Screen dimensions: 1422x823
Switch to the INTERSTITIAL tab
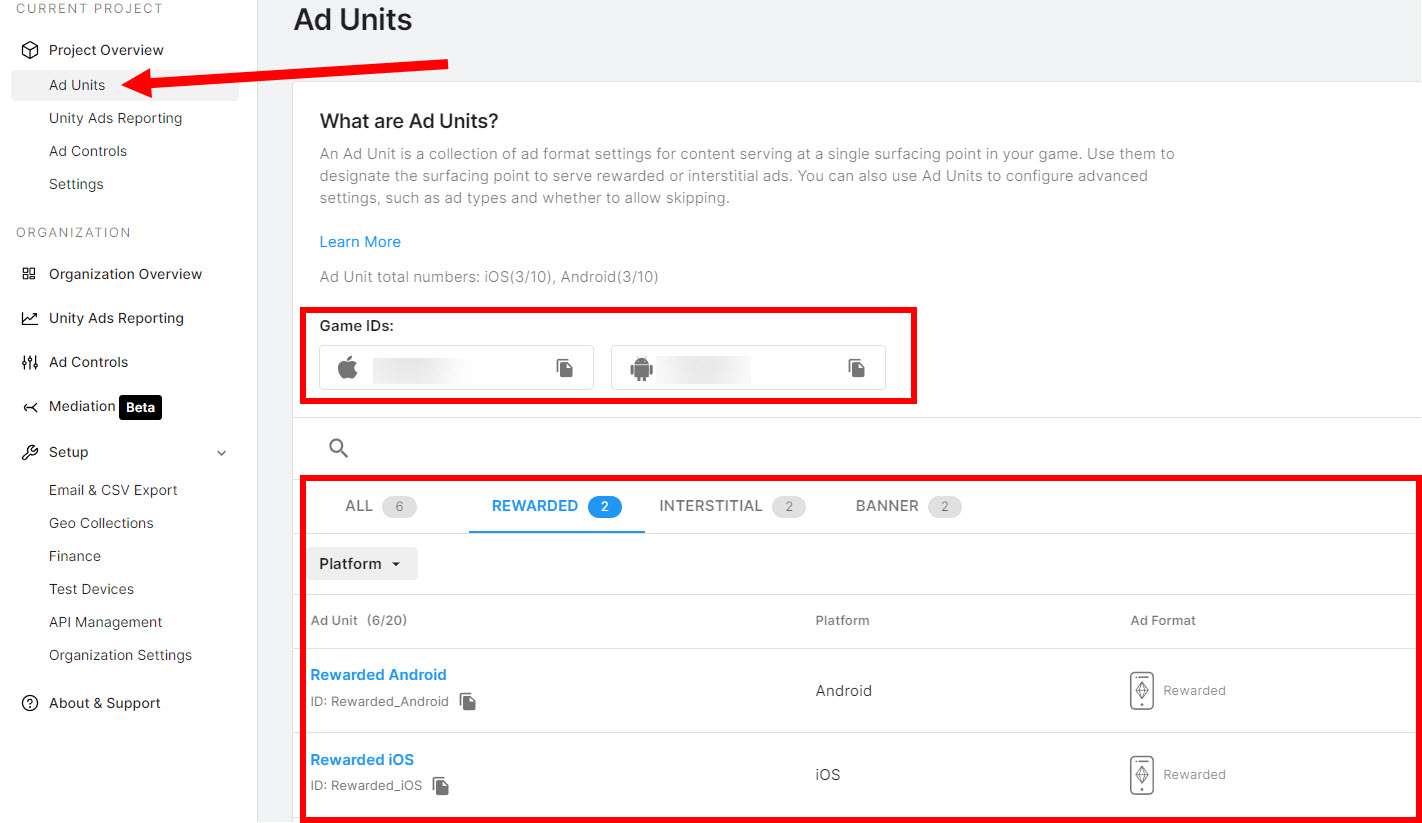[x=732, y=506]
